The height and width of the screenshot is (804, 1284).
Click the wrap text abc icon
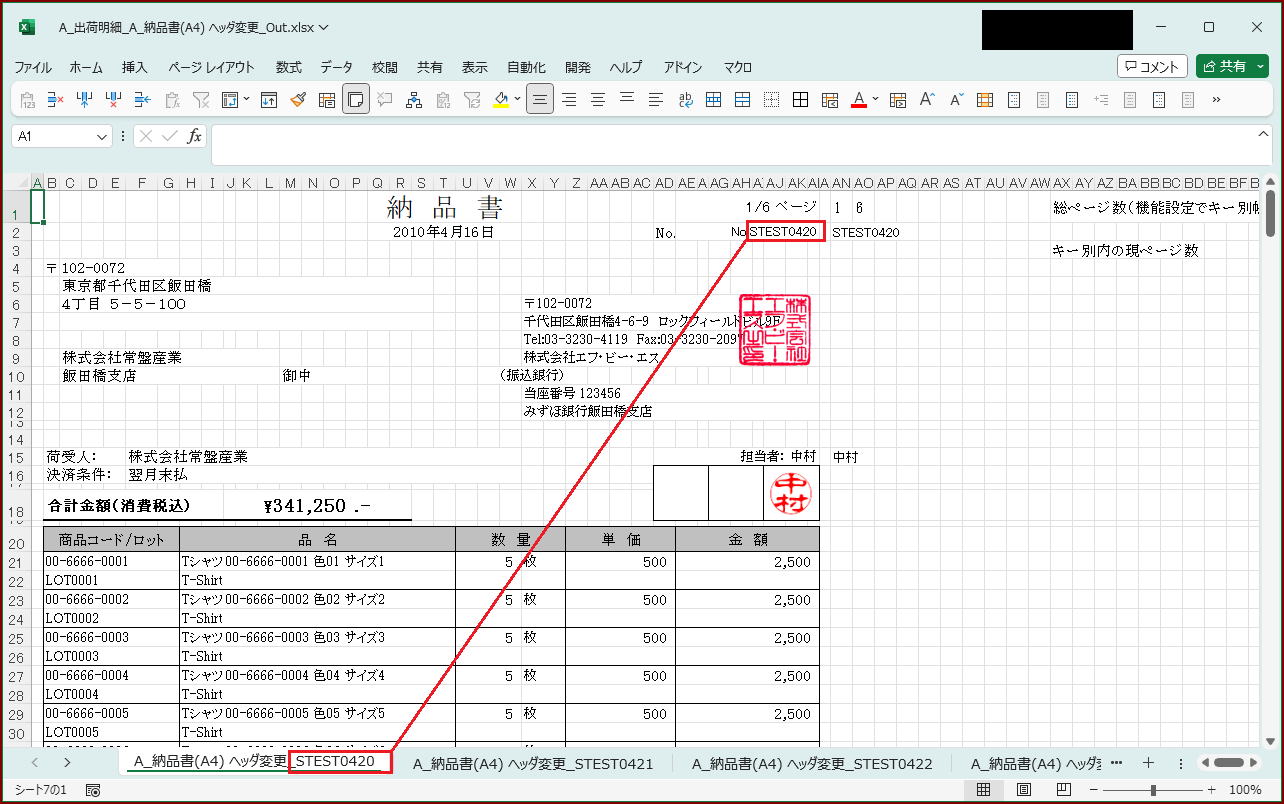click(x=685, y=99)
